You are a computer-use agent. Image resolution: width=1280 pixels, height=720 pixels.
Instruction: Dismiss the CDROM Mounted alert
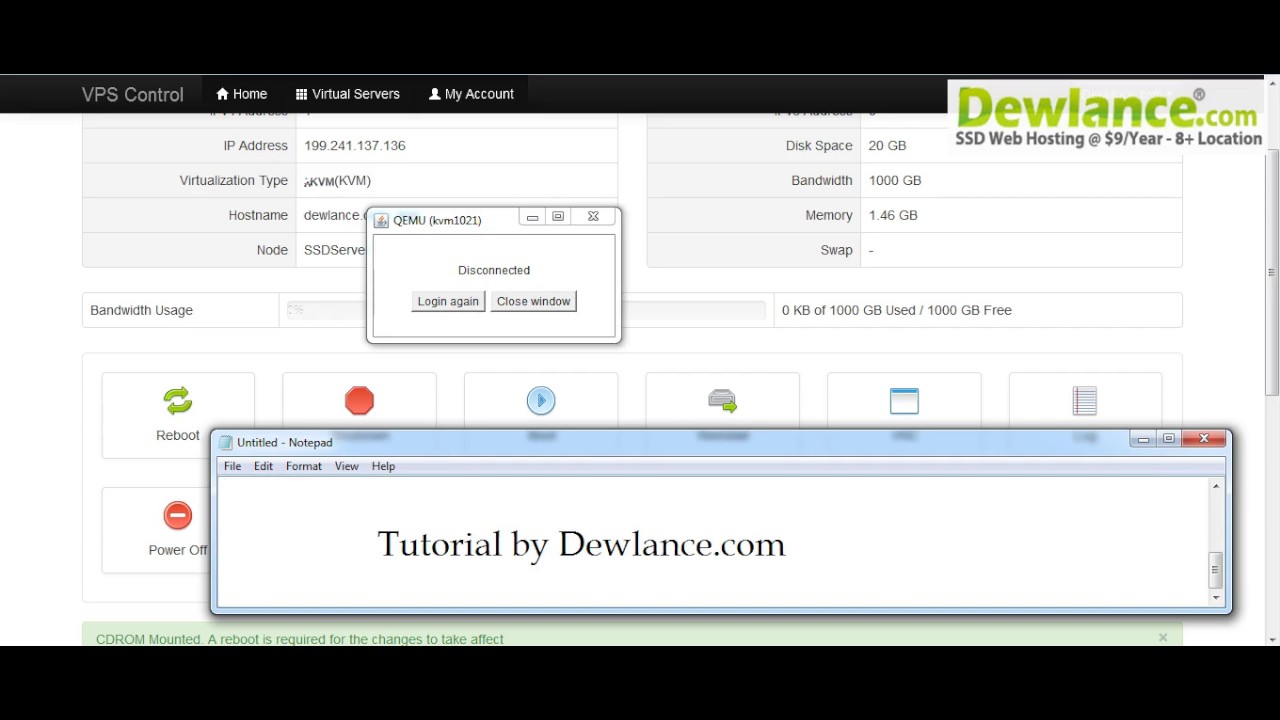click(1163, 637)
